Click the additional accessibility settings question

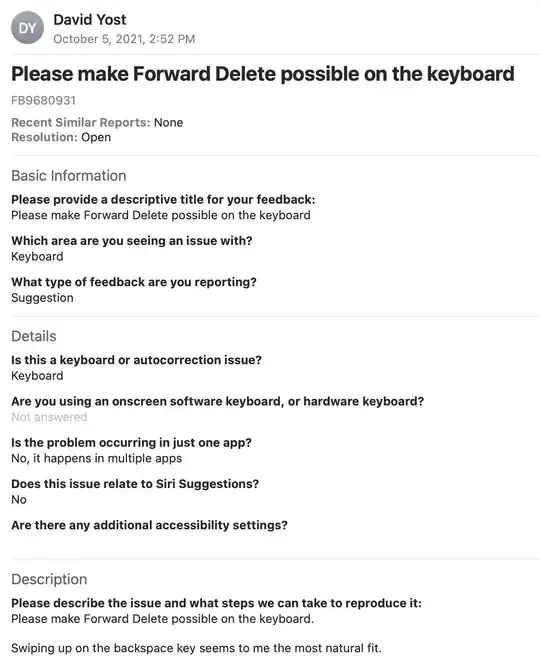click(150, 525)
